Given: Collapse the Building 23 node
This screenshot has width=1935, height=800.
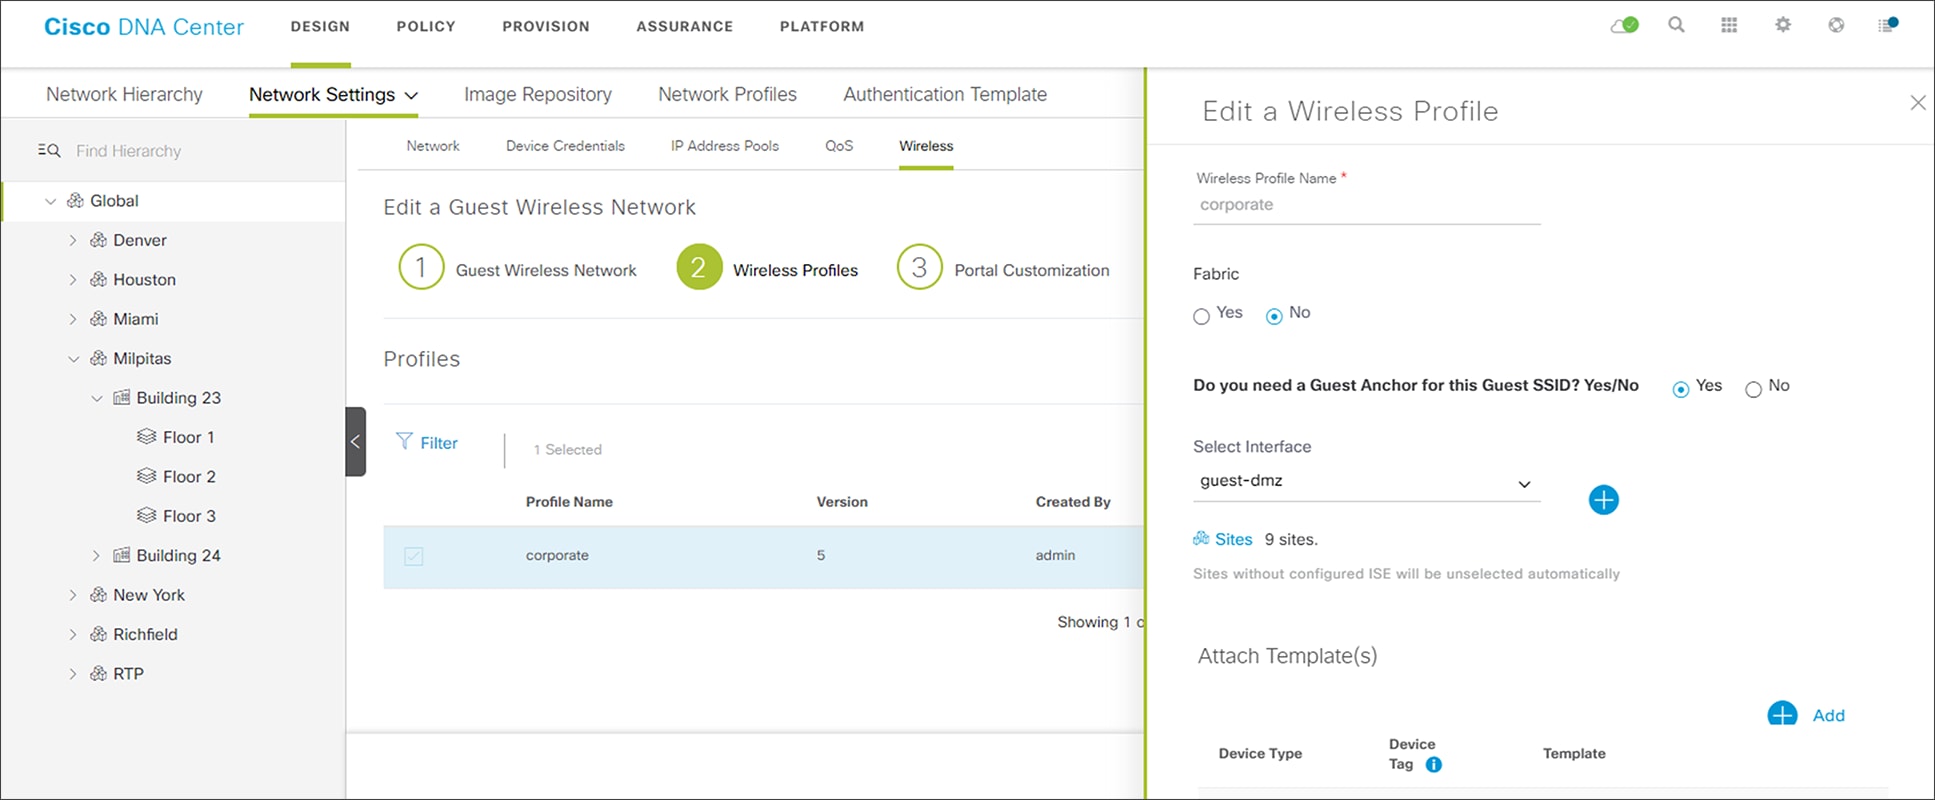Looking at the screenshot, I should coord(97,398).
